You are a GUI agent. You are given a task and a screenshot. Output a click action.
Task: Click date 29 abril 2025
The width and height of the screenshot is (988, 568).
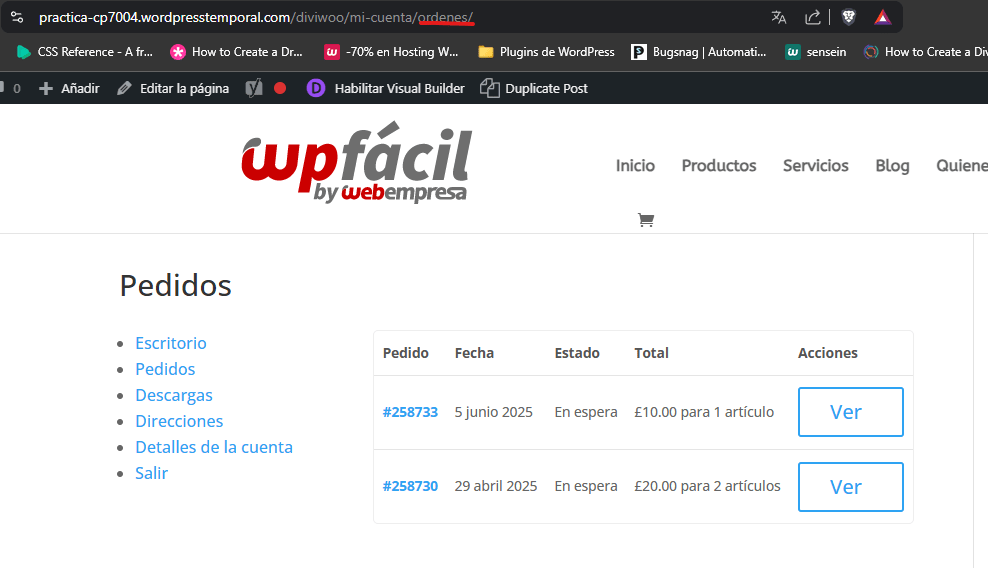point(496,486)
